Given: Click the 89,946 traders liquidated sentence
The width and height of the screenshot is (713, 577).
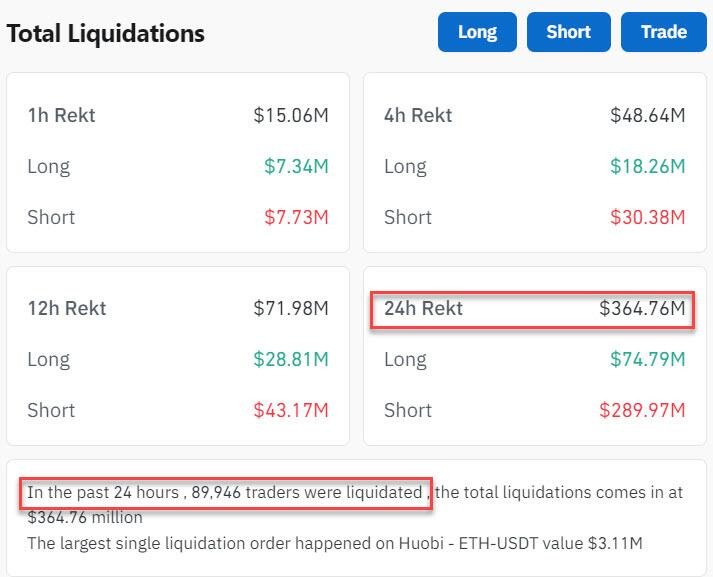Looking at the screenshot, I should tap(225, 492).
